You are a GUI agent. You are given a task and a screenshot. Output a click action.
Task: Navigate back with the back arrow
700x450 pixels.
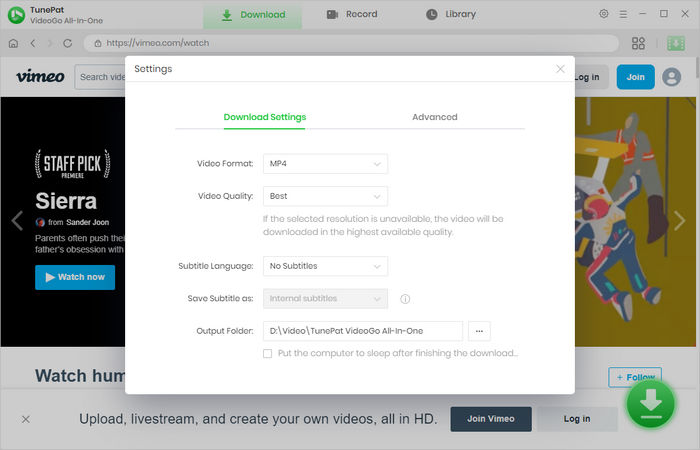tap(33, 43)
